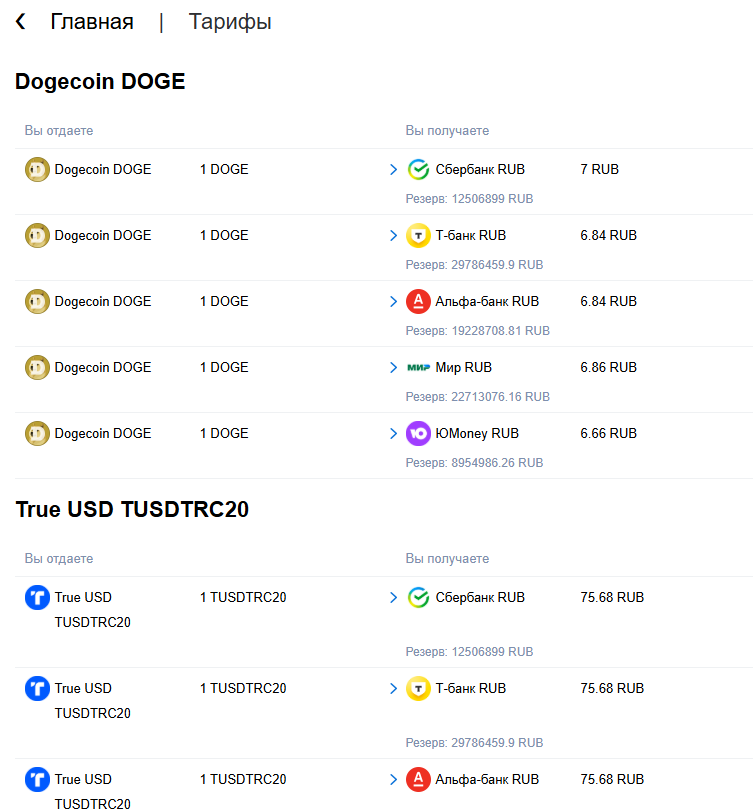Click the Dogecoin coin icon in the Мир row

(x=37, y=367)
